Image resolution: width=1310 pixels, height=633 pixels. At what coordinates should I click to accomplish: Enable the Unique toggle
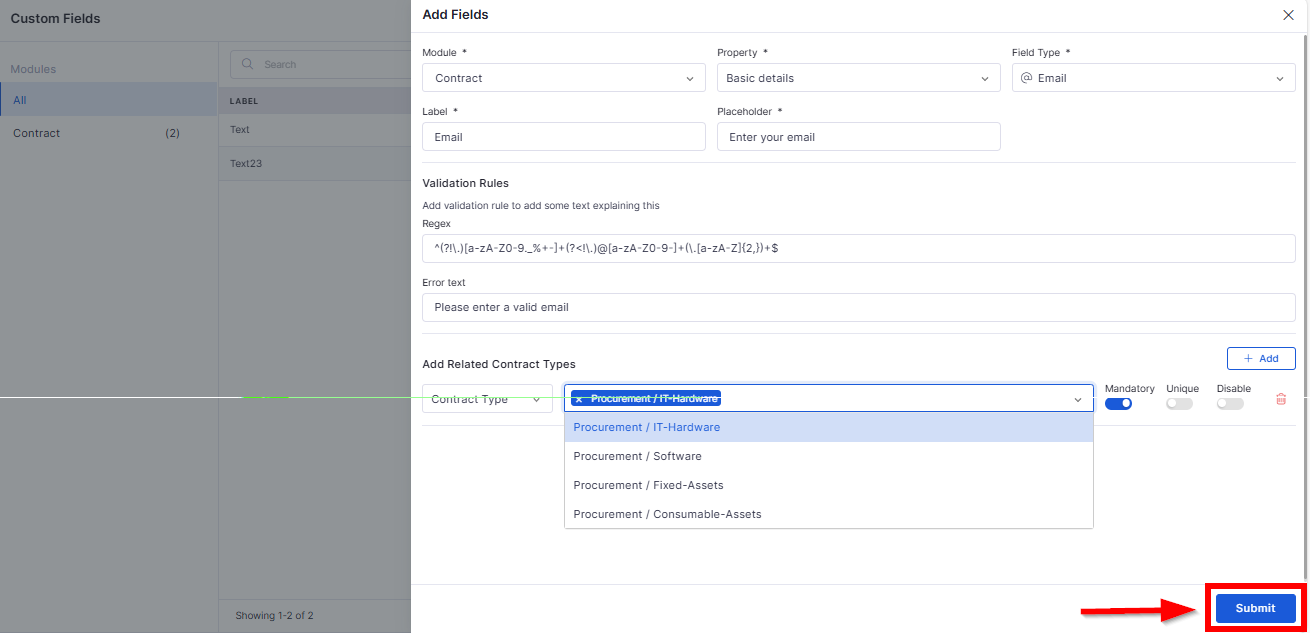(x=1179, y=404)
